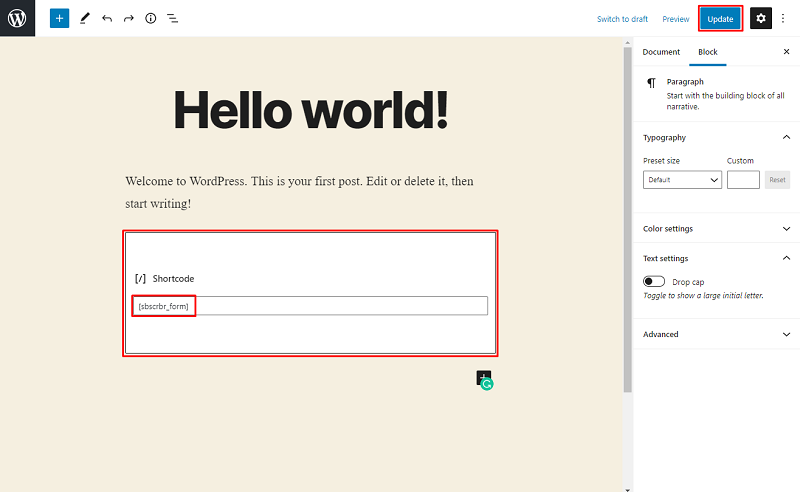Viewport: 800px width, 492px height.
Task: Collapse the Typography section
Action: pos(786,137)
